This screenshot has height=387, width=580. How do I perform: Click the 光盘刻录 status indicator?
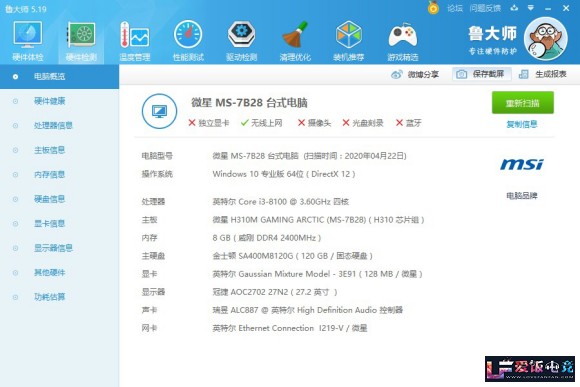(363, 123)
